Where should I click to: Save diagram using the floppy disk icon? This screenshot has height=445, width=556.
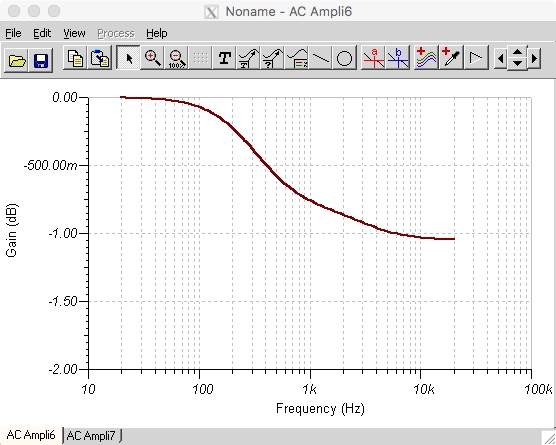(x=41, y=60)
